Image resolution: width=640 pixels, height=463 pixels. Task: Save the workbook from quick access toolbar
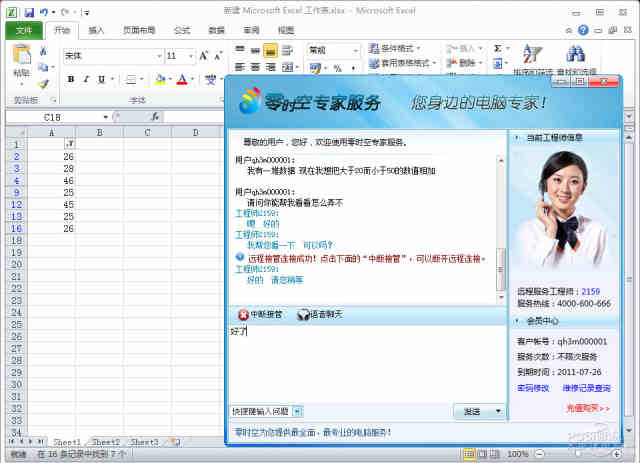[29, 12]
